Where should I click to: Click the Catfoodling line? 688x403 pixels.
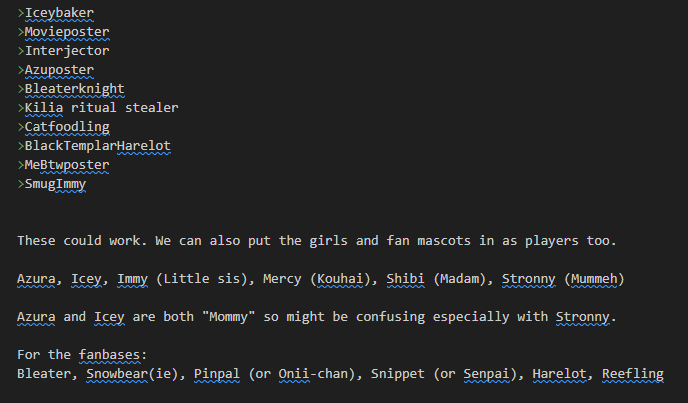[x=67, y=127]
